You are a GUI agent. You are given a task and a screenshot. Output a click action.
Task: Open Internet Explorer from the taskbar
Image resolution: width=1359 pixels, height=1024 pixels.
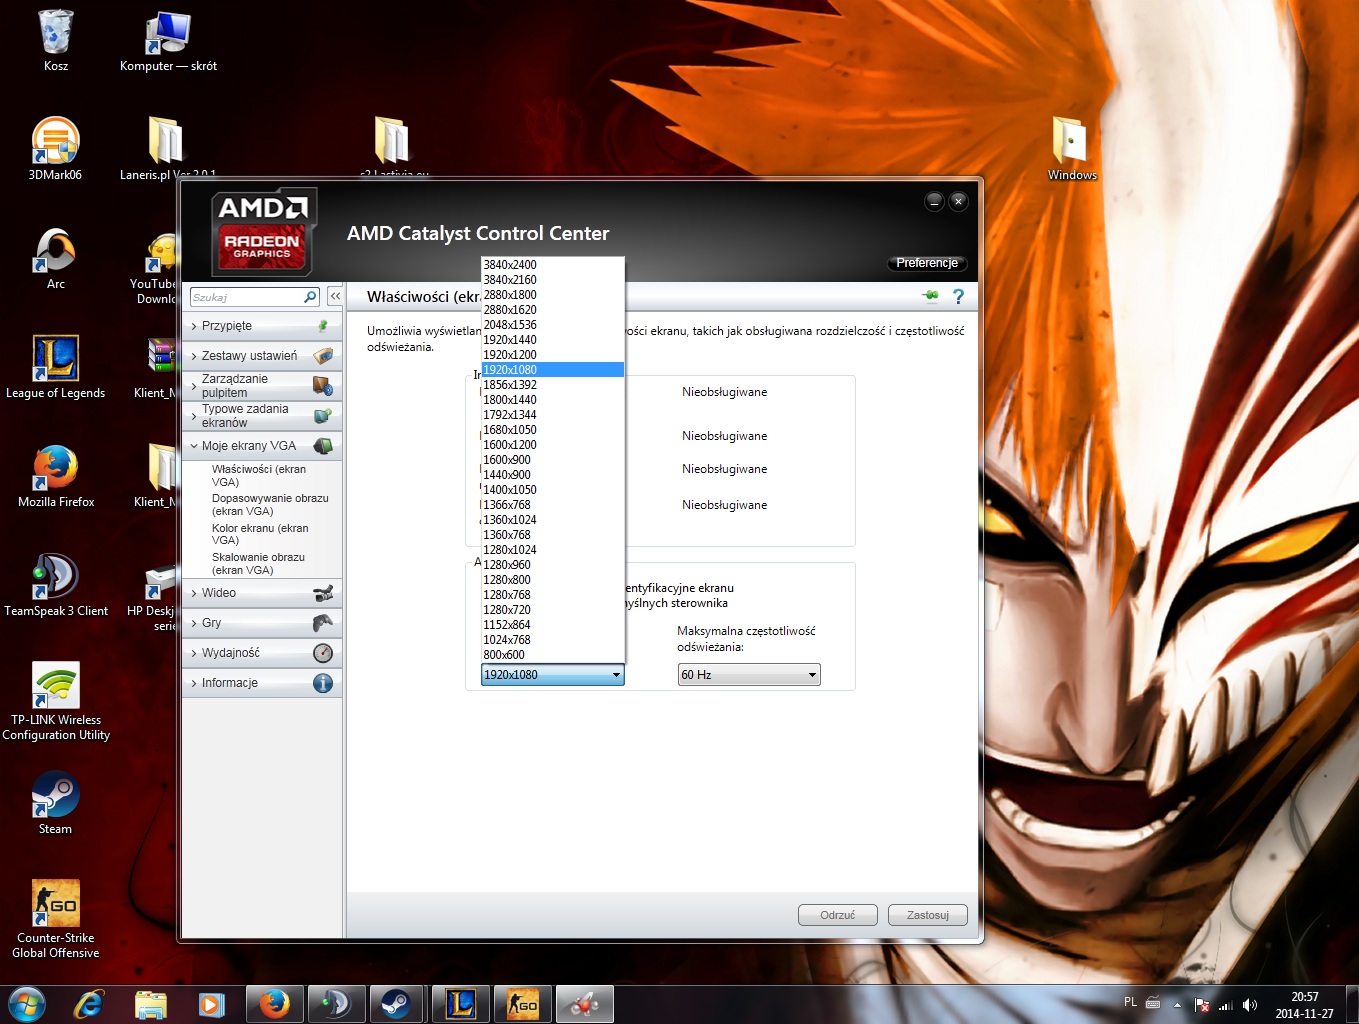[89, 1004]
